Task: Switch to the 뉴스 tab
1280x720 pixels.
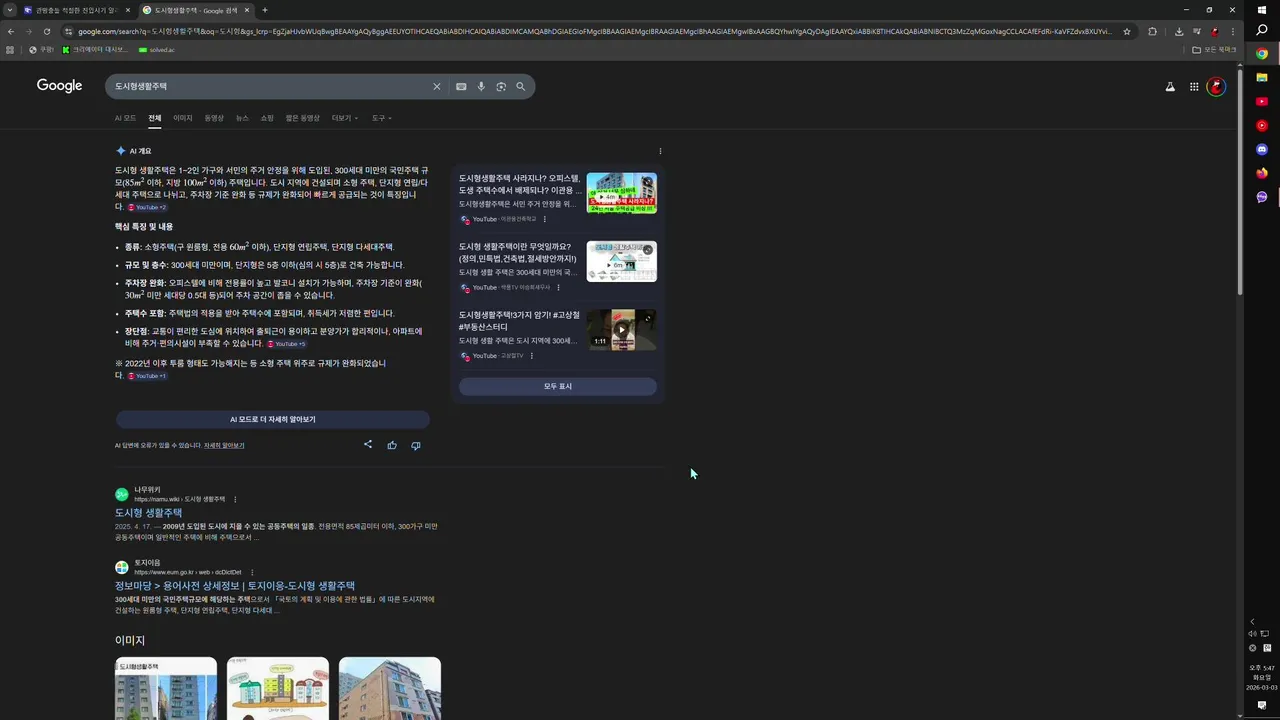Action: point(242,118)
